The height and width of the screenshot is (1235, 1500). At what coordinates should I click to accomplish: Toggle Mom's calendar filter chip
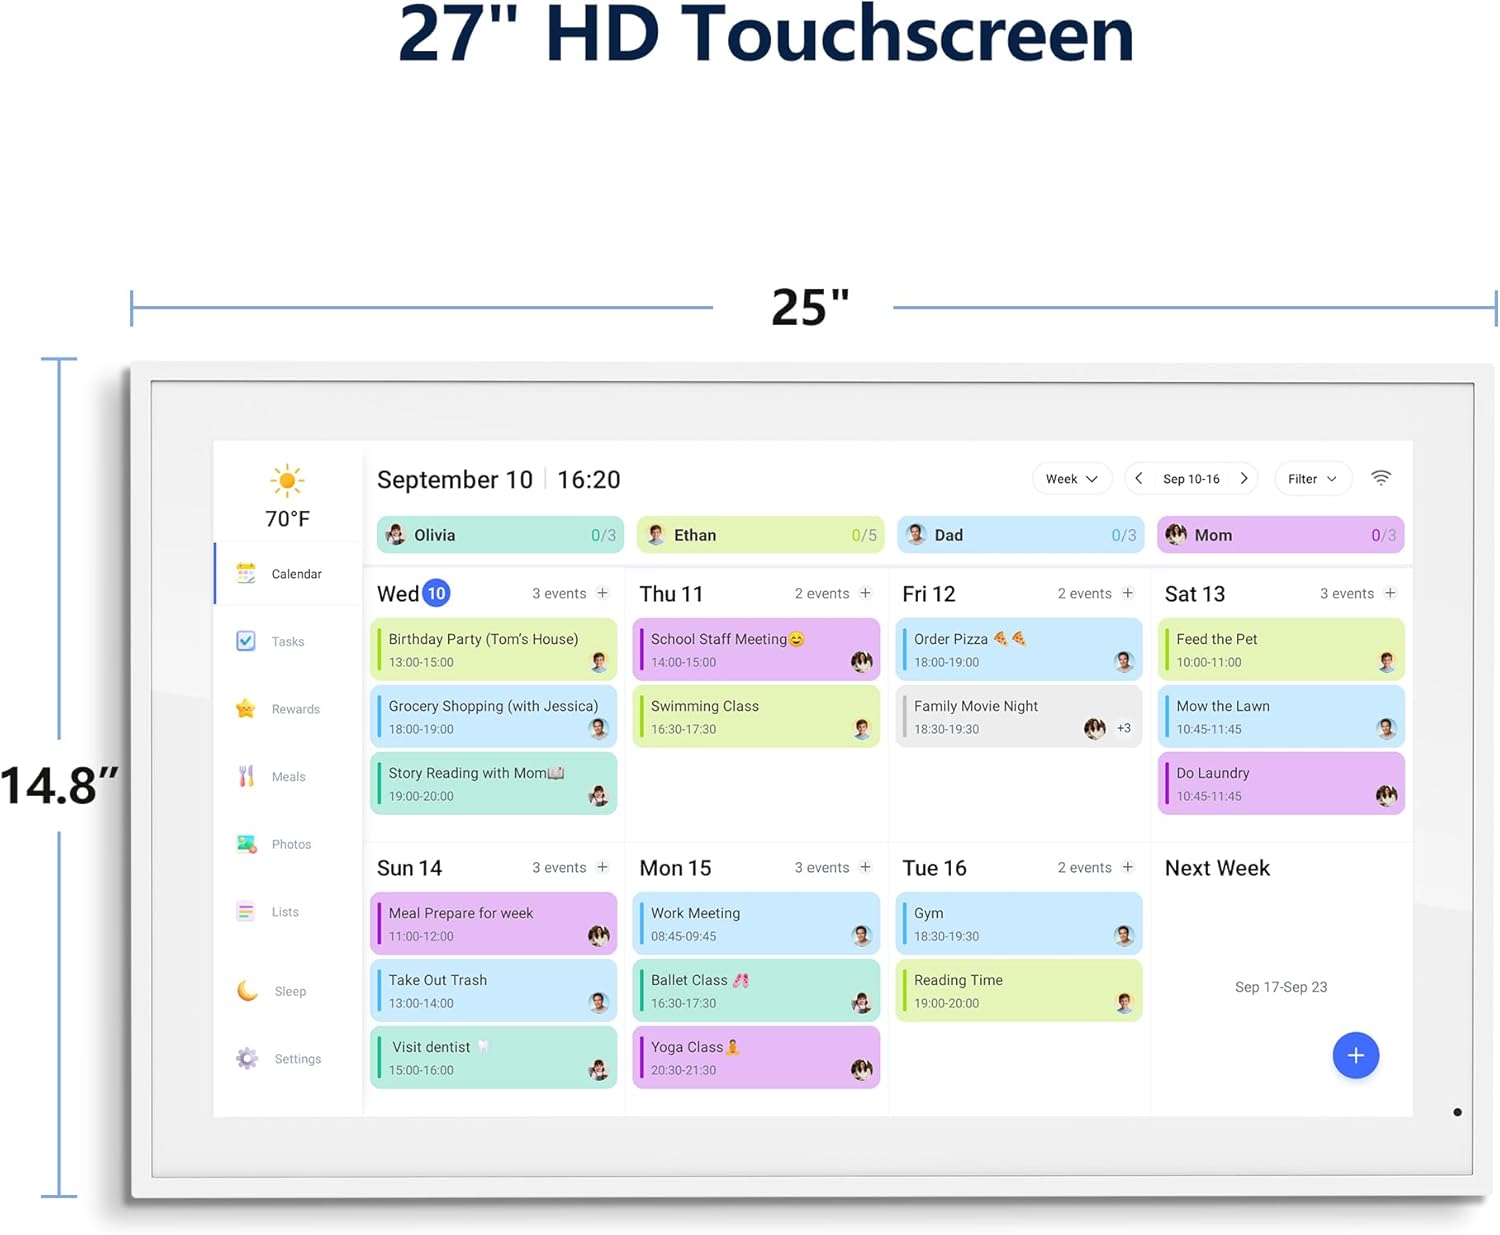click(x=1280, y=535)
